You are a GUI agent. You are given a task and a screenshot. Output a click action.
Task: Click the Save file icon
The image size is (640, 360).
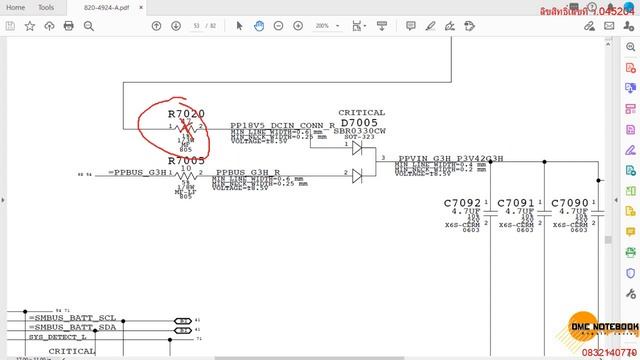pos(10,26)
